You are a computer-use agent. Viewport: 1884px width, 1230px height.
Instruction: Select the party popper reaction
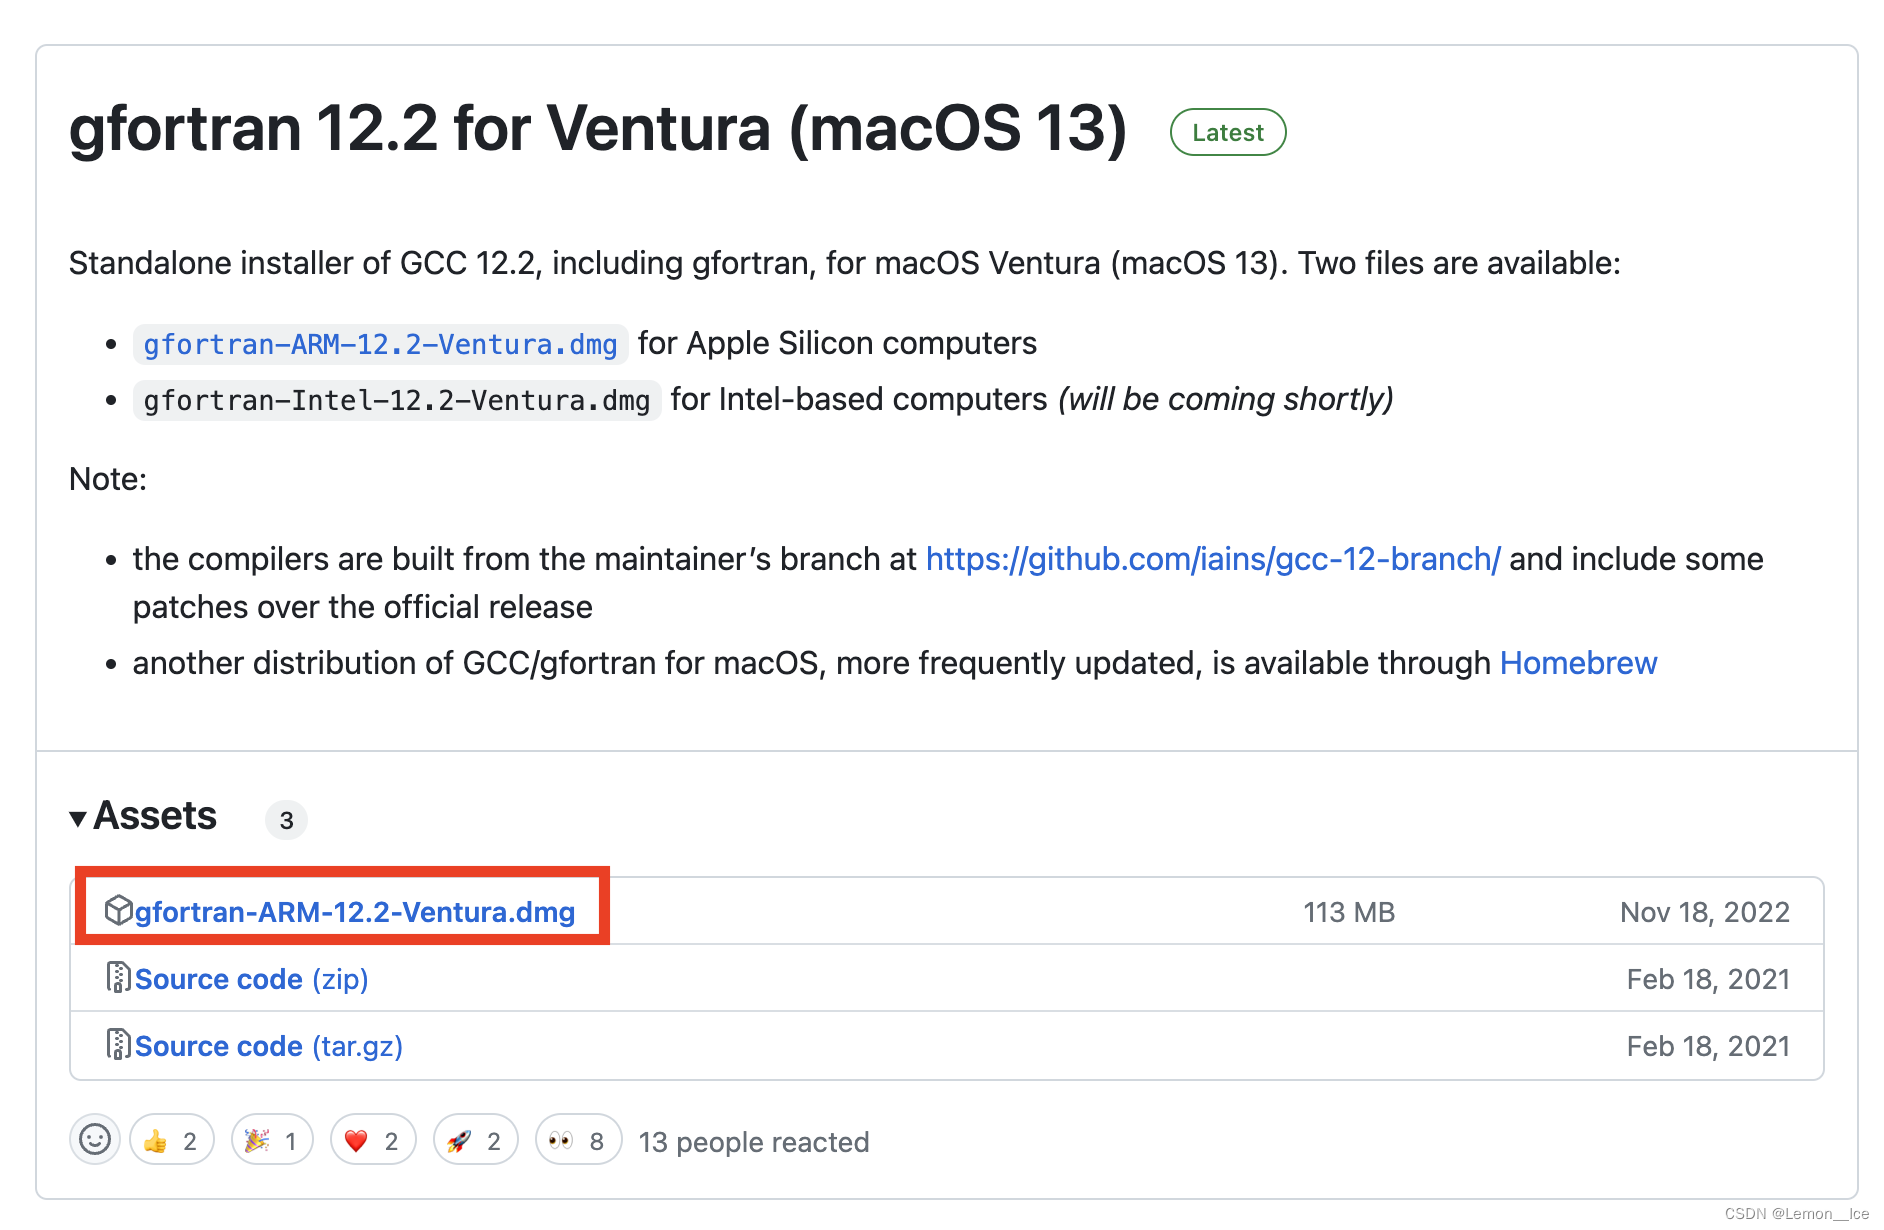271,1139
